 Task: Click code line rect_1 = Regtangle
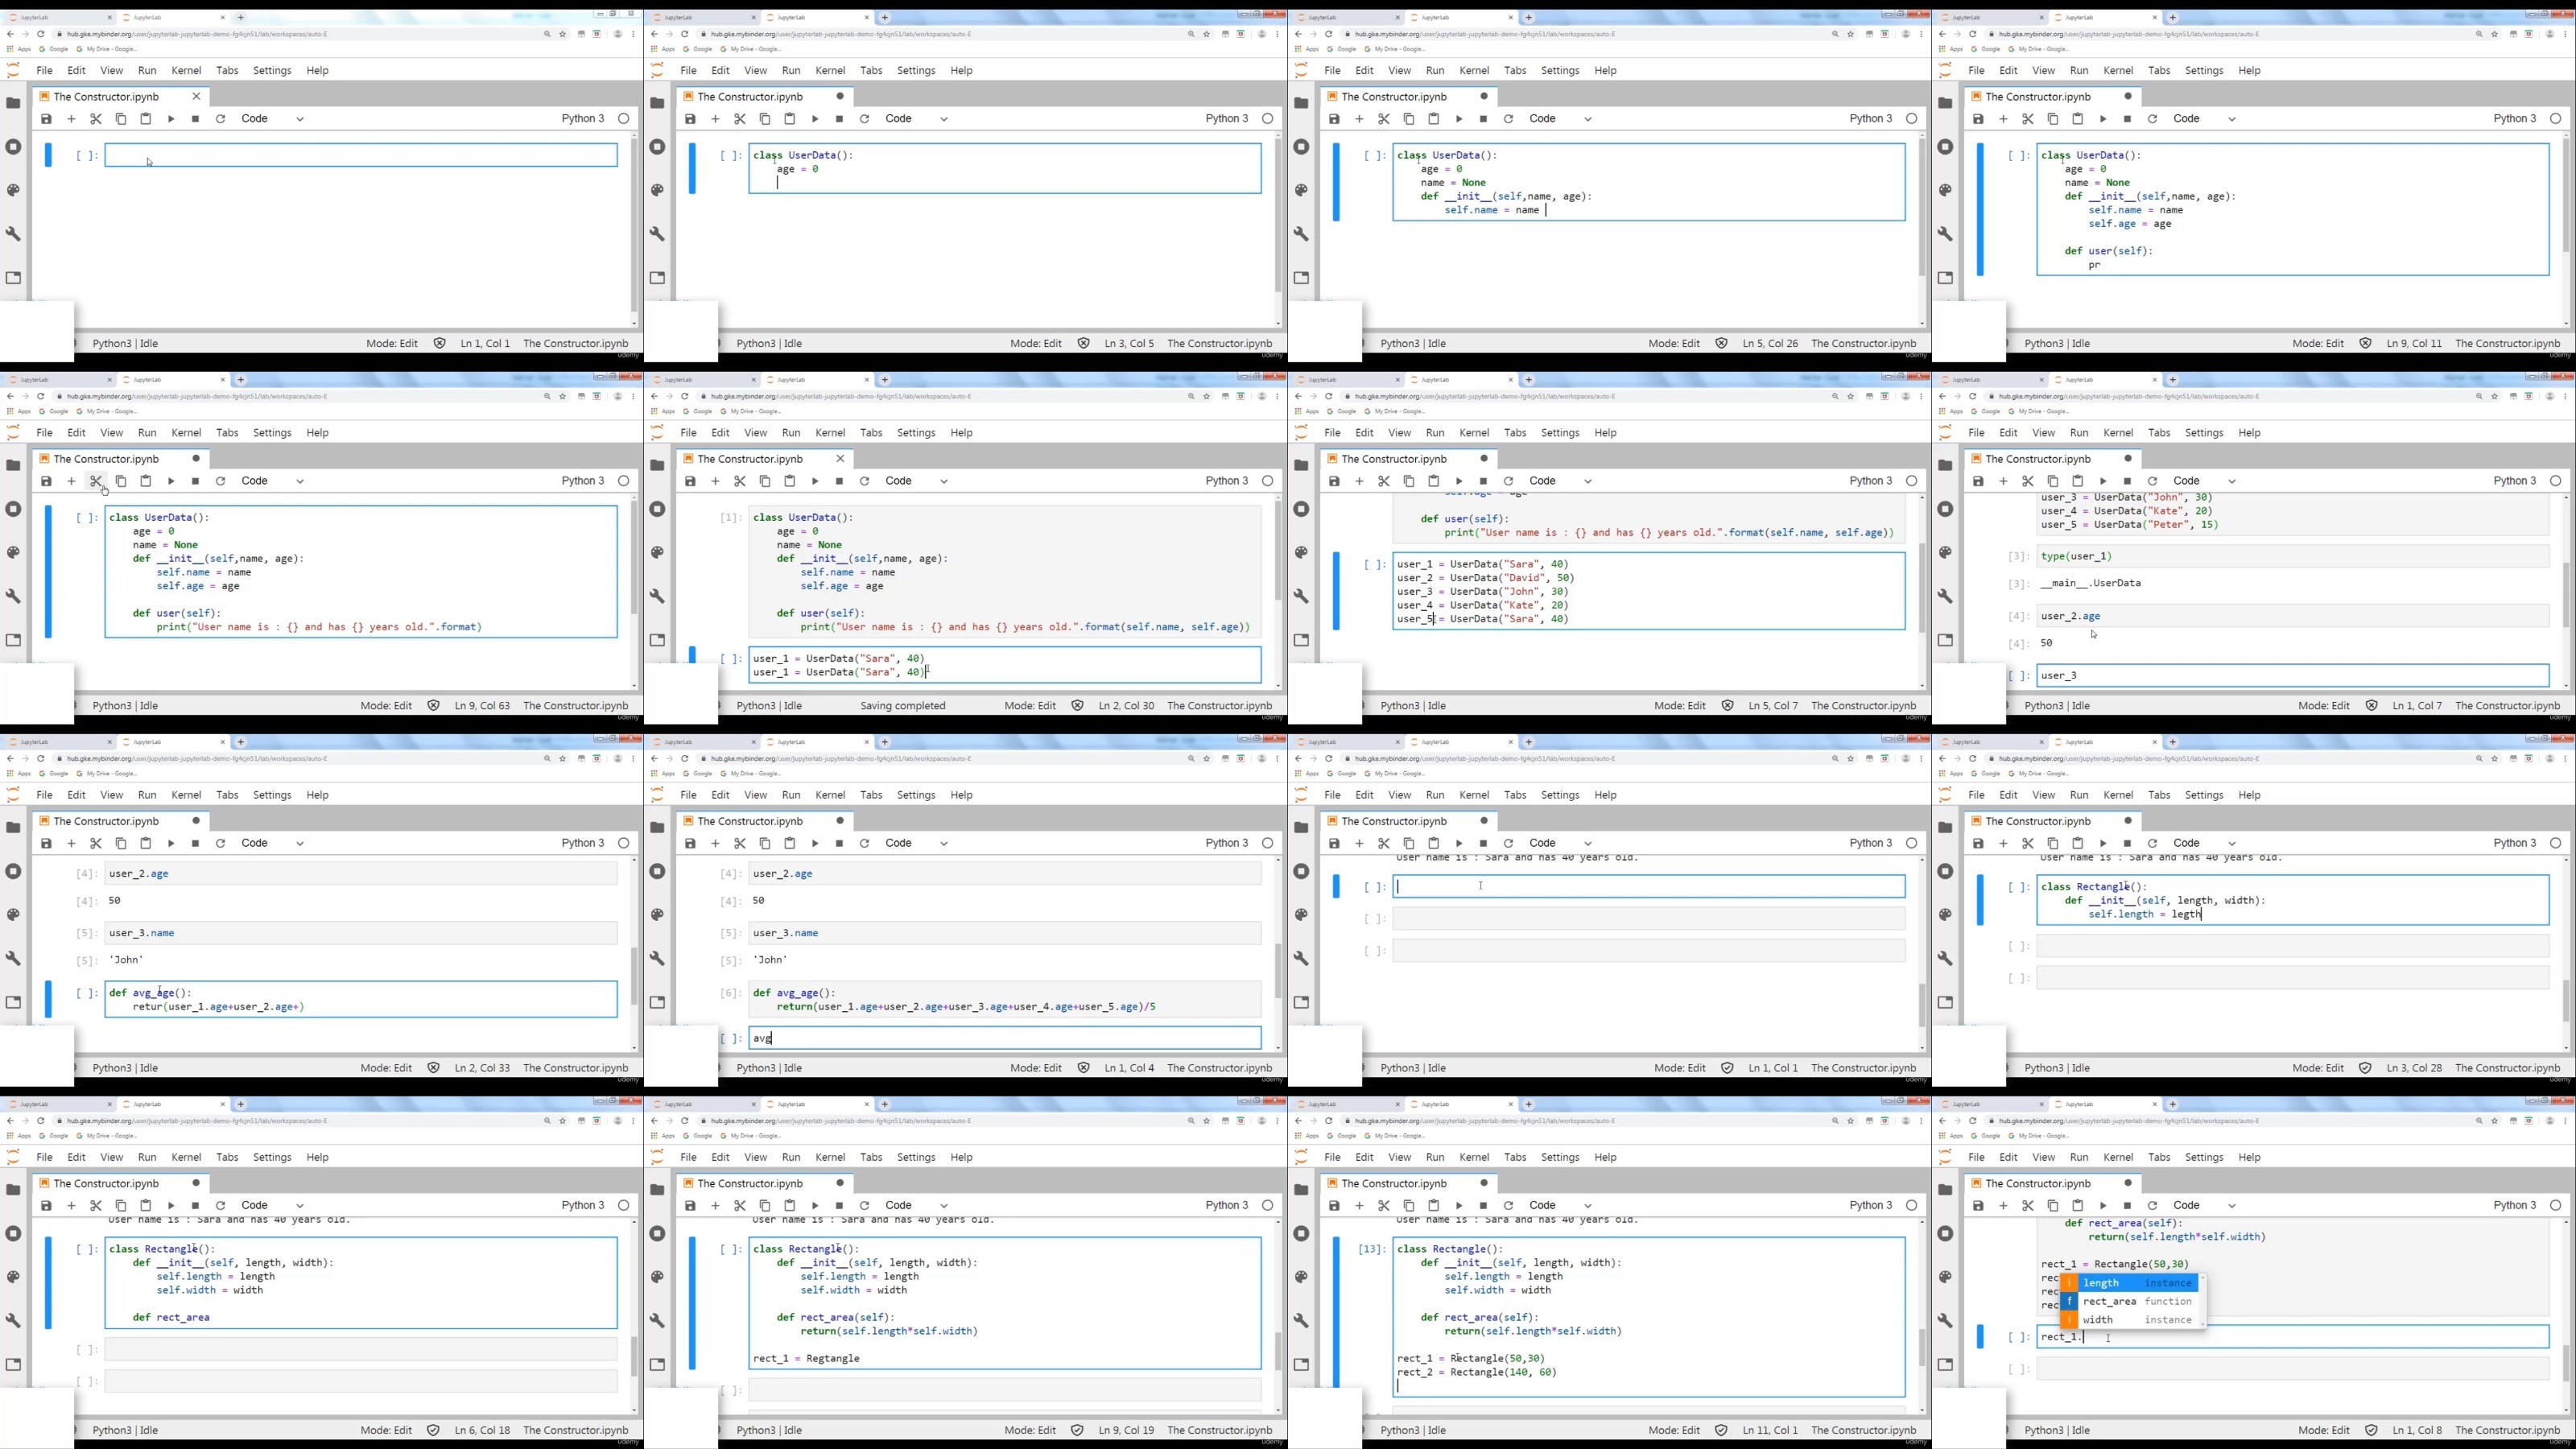806,1358
